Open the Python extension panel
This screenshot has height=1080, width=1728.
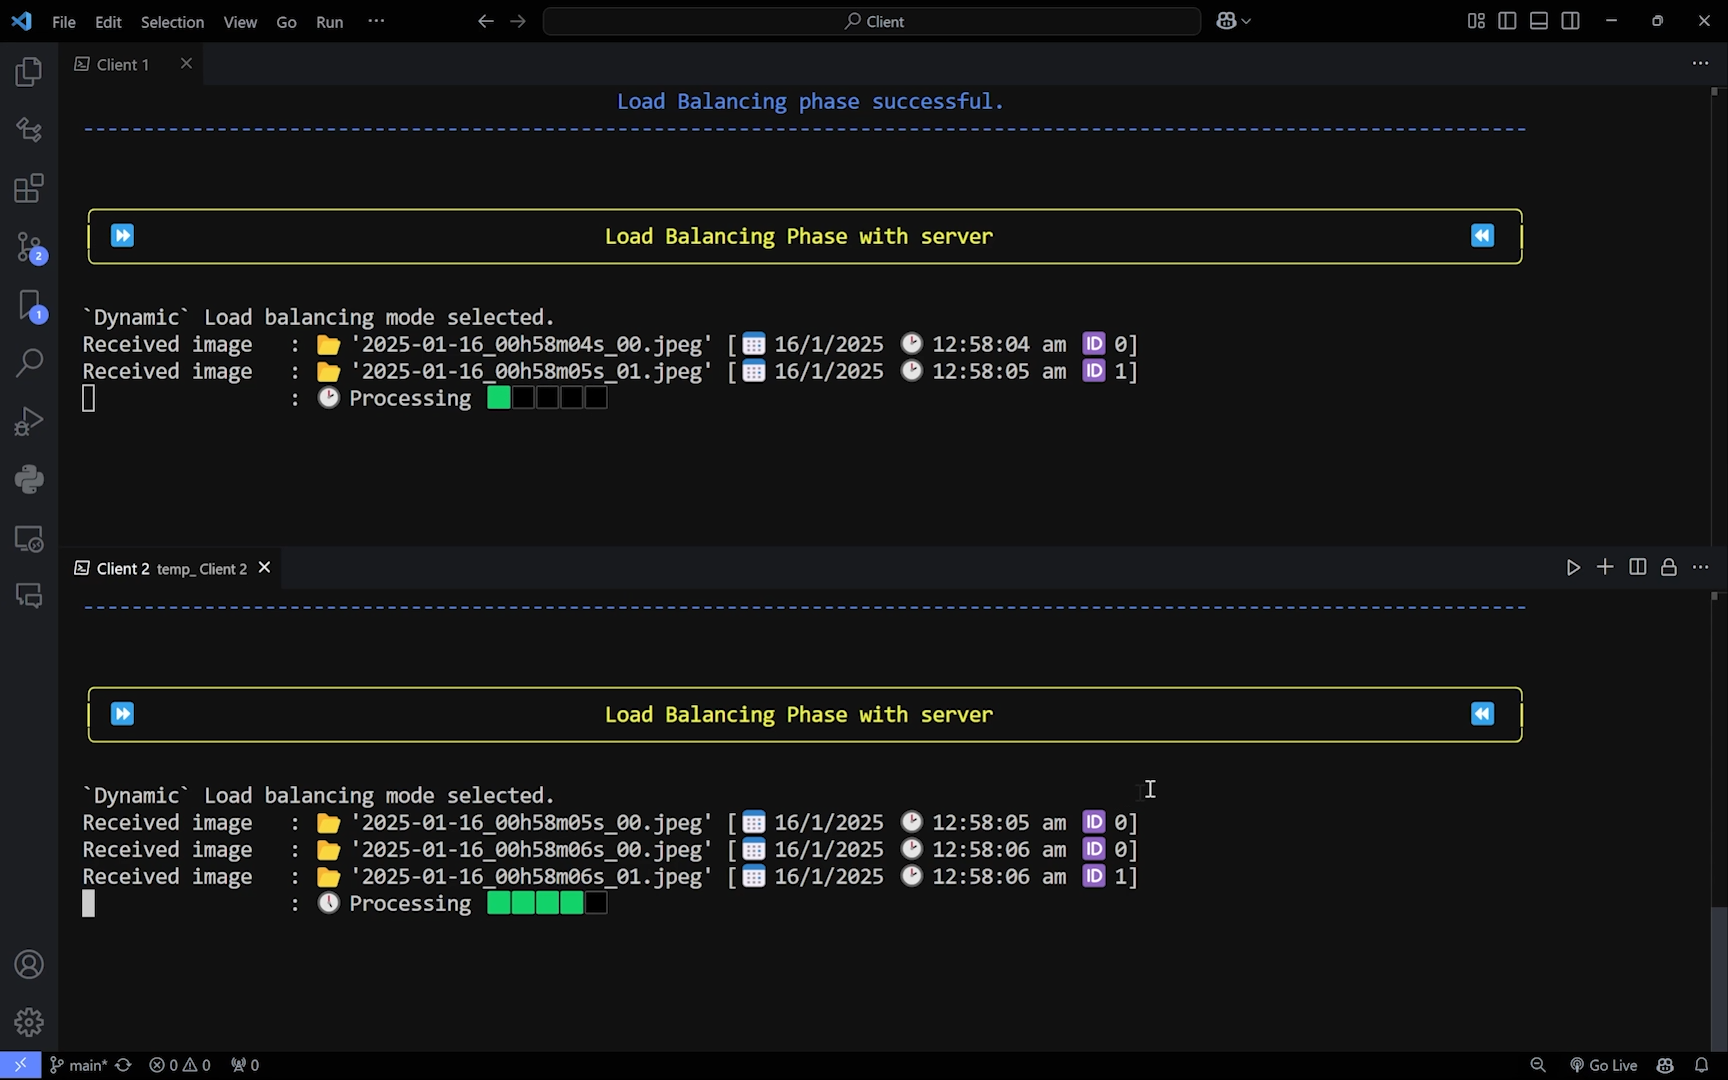(x=29, y=479)
